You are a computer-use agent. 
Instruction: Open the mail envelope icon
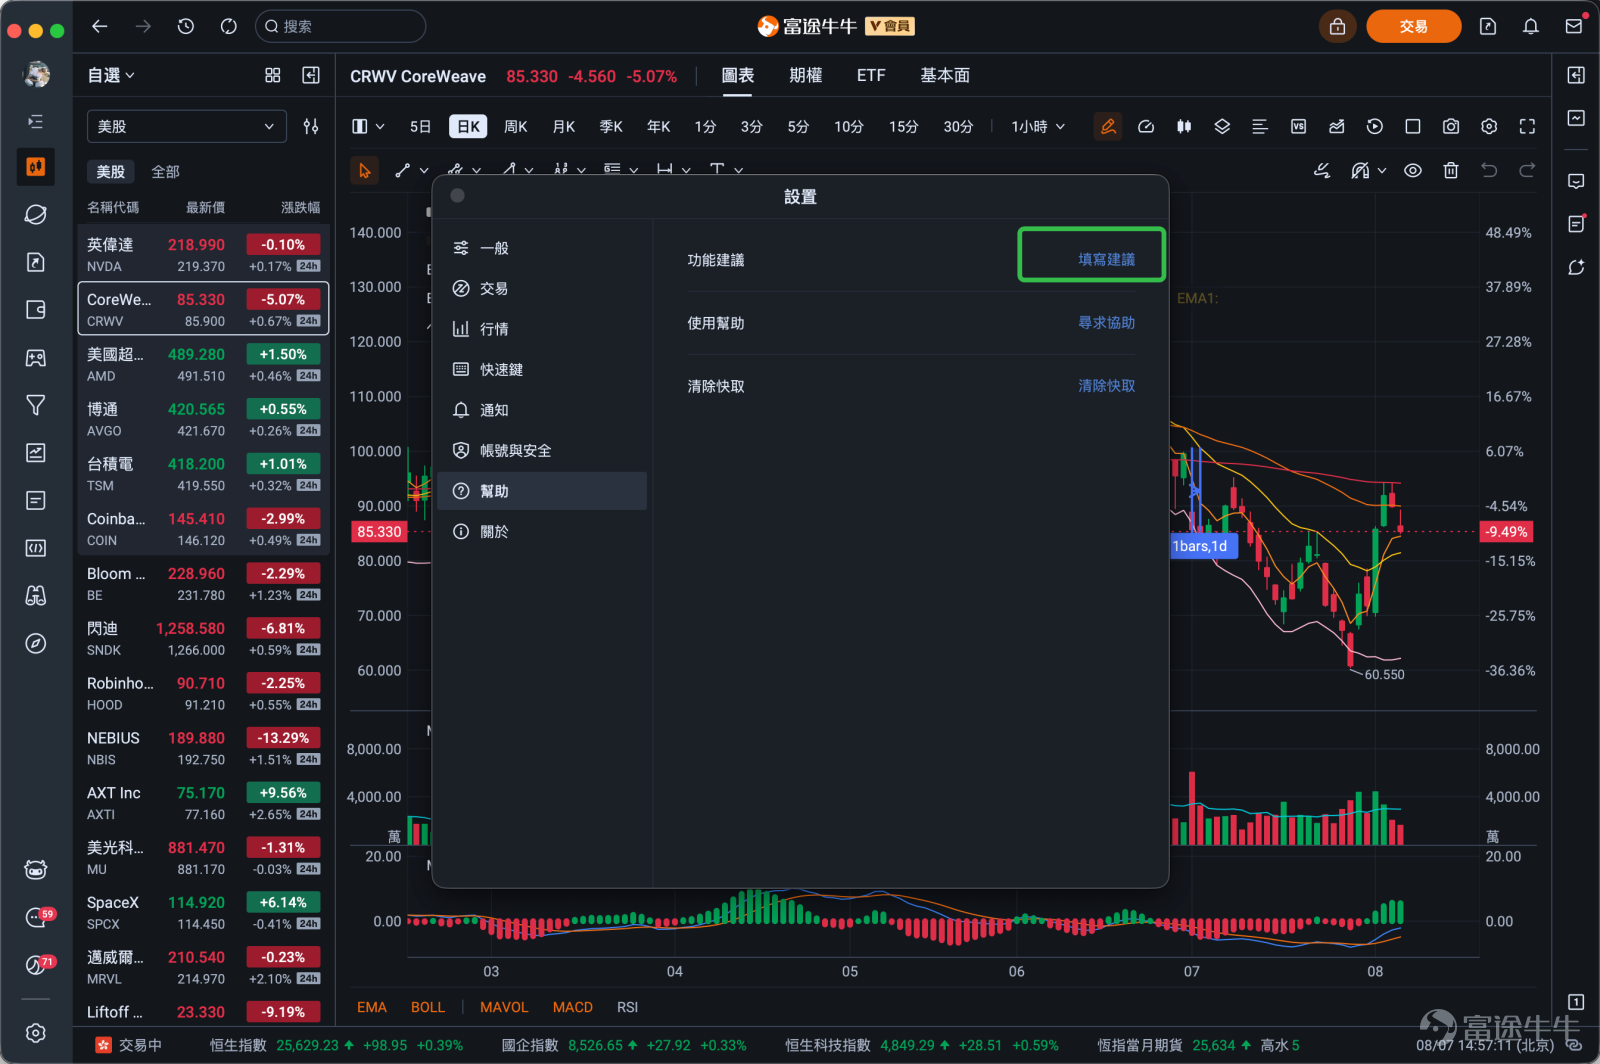pos(1574,27)
